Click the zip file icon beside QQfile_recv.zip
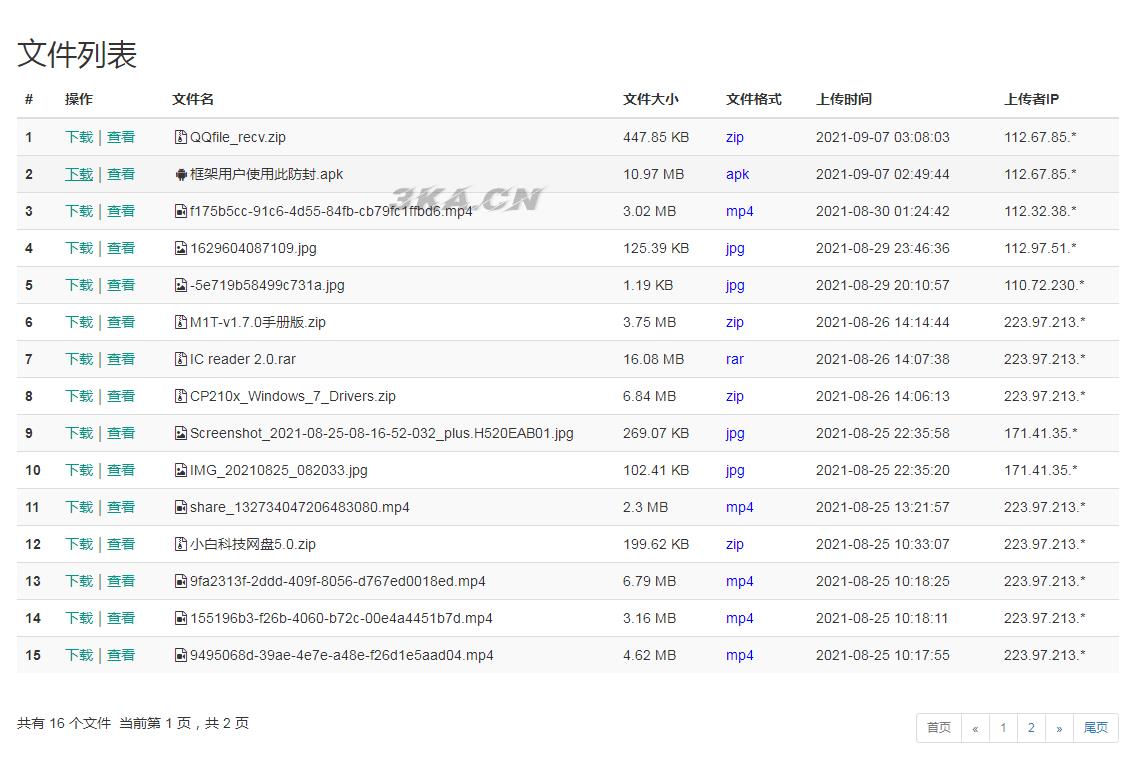This screenshot has height=779, width=1133. [181, 137]
